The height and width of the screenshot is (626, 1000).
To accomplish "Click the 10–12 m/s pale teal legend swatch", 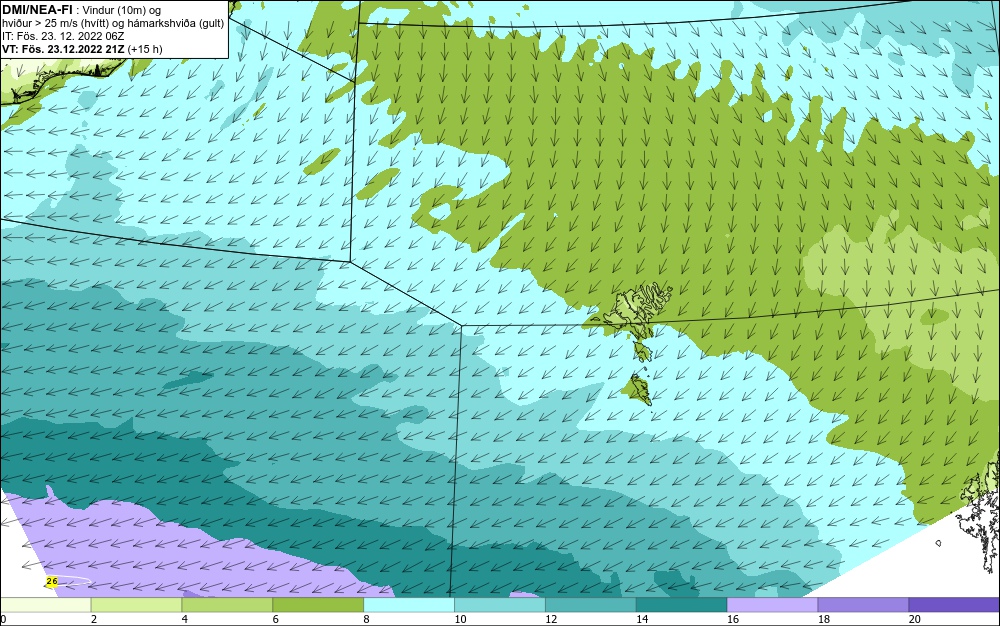I will pyautogui.click(x=500, y=605).
